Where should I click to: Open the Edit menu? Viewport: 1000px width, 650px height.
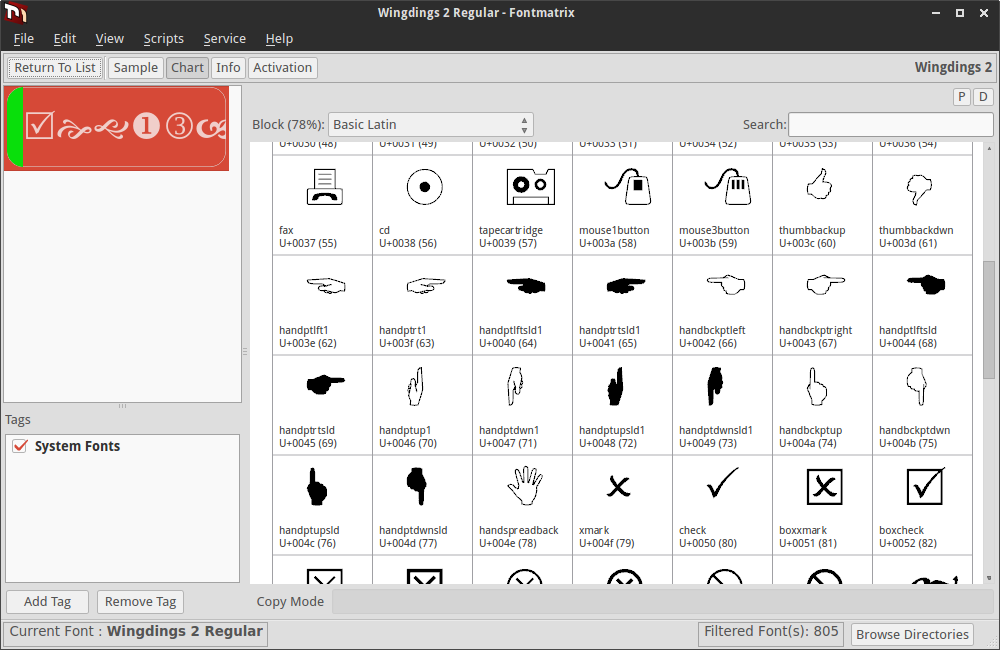[x=64, y=38]
